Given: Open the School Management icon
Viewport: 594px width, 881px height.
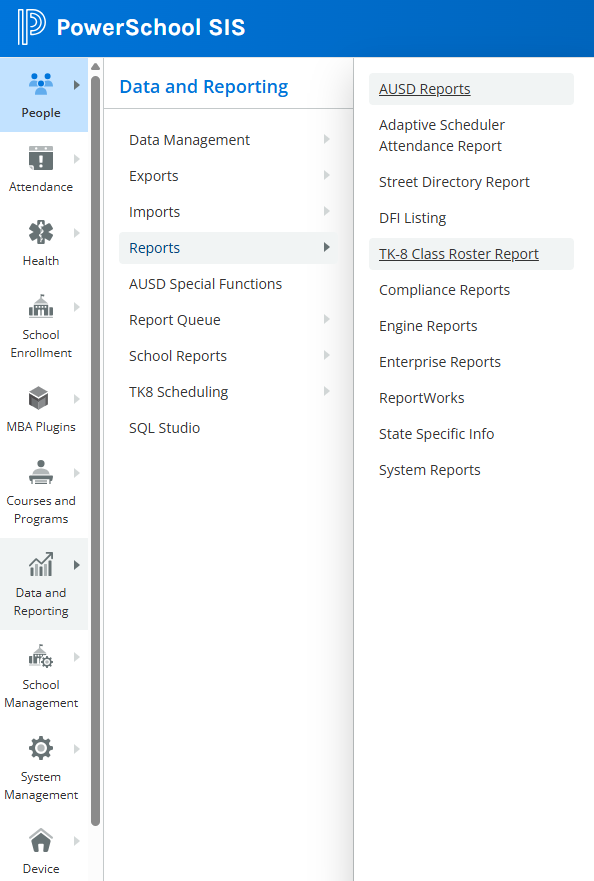Looking at the screenshot, I should 41,656.
